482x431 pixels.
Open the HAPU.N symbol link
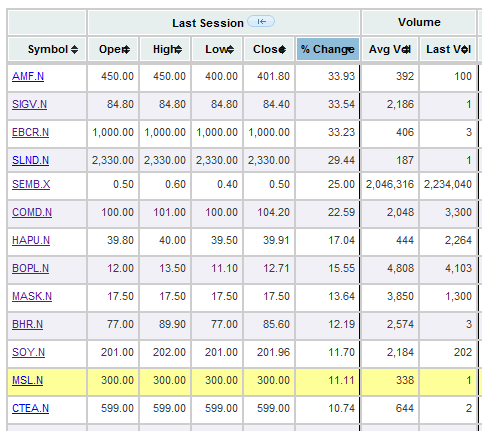pyautogui.click(x=31, y=240)
